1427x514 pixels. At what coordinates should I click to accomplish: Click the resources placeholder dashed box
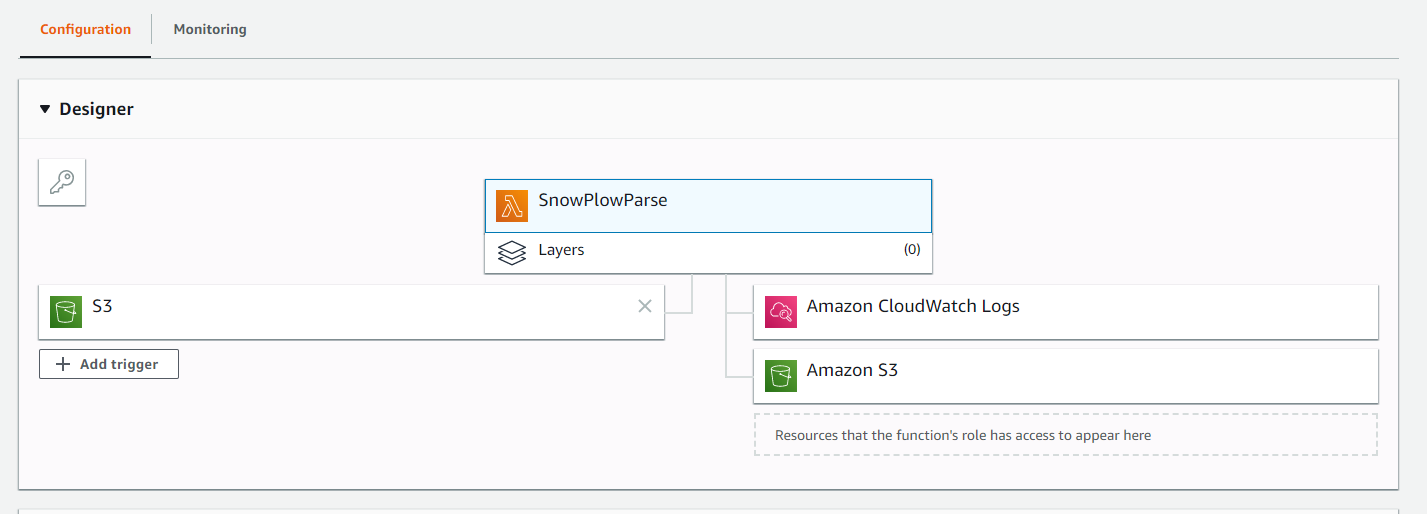(1066, 435)
